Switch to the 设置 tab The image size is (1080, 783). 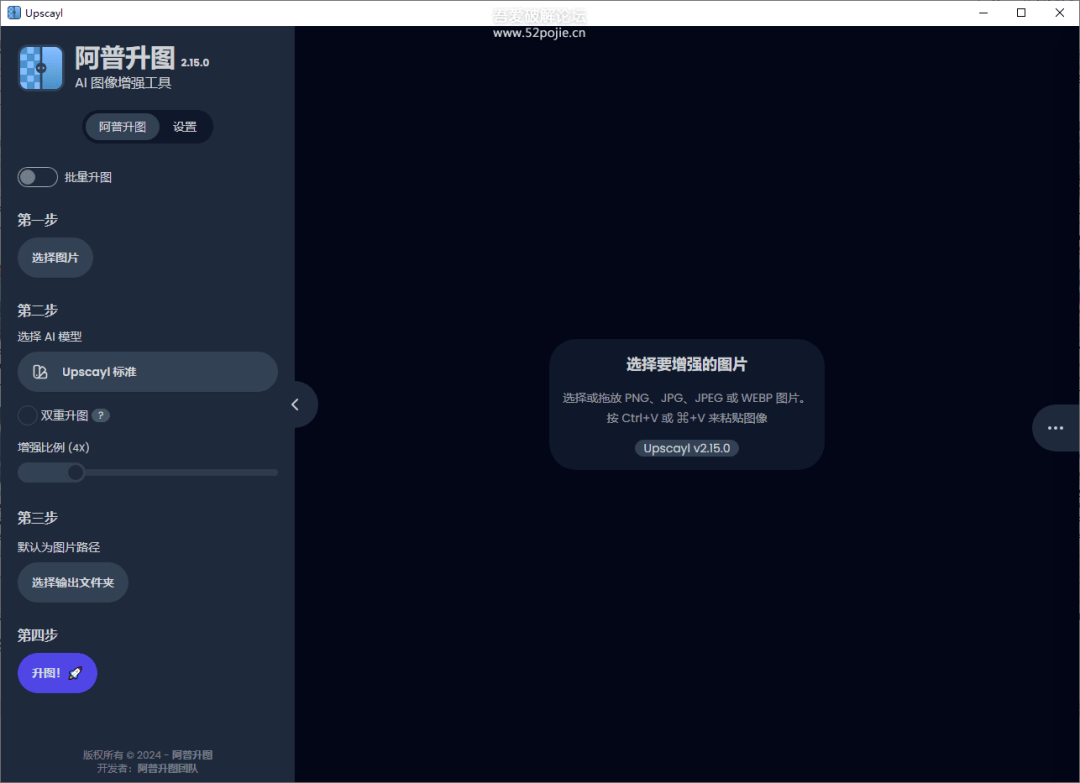pyautogui.click(x=185, y=127)
